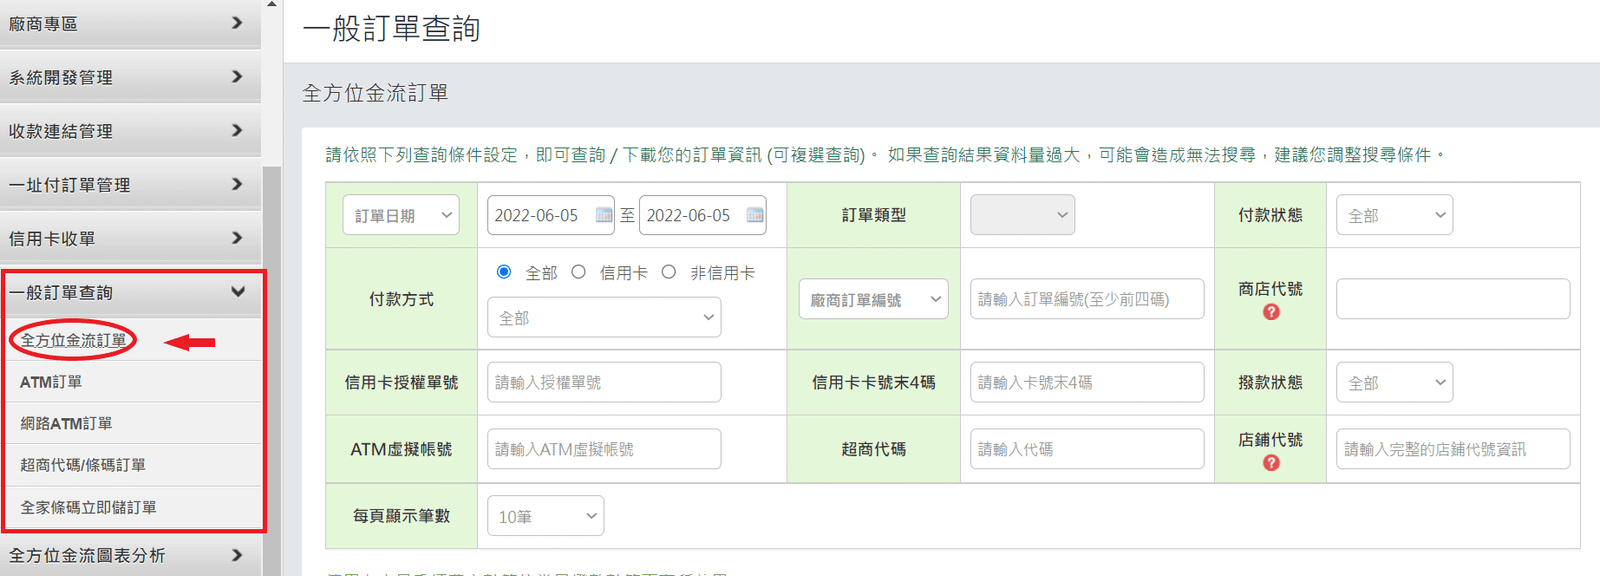Click help icon under 店鋪代號

click(x=1271, y=463)
